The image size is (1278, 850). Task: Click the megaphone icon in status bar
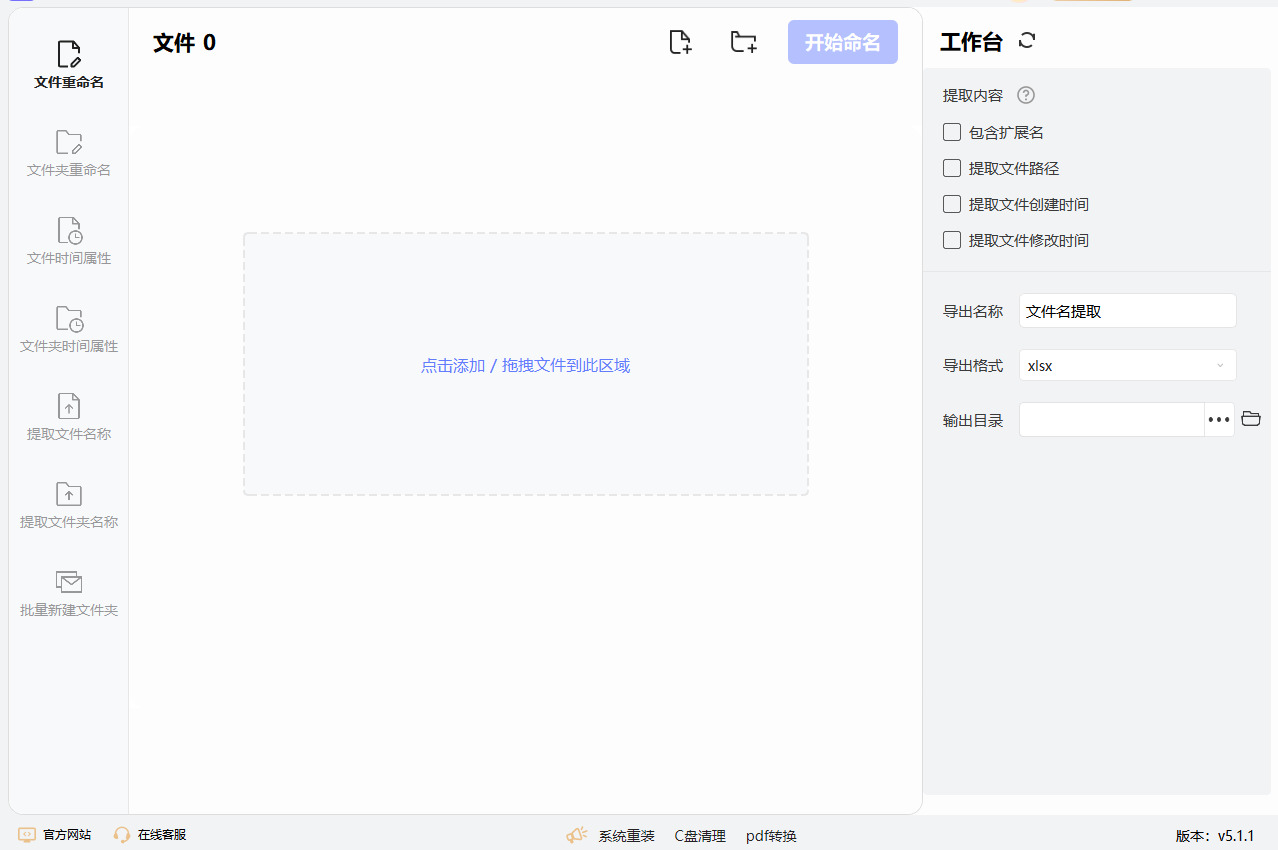[x=577, y=835]
